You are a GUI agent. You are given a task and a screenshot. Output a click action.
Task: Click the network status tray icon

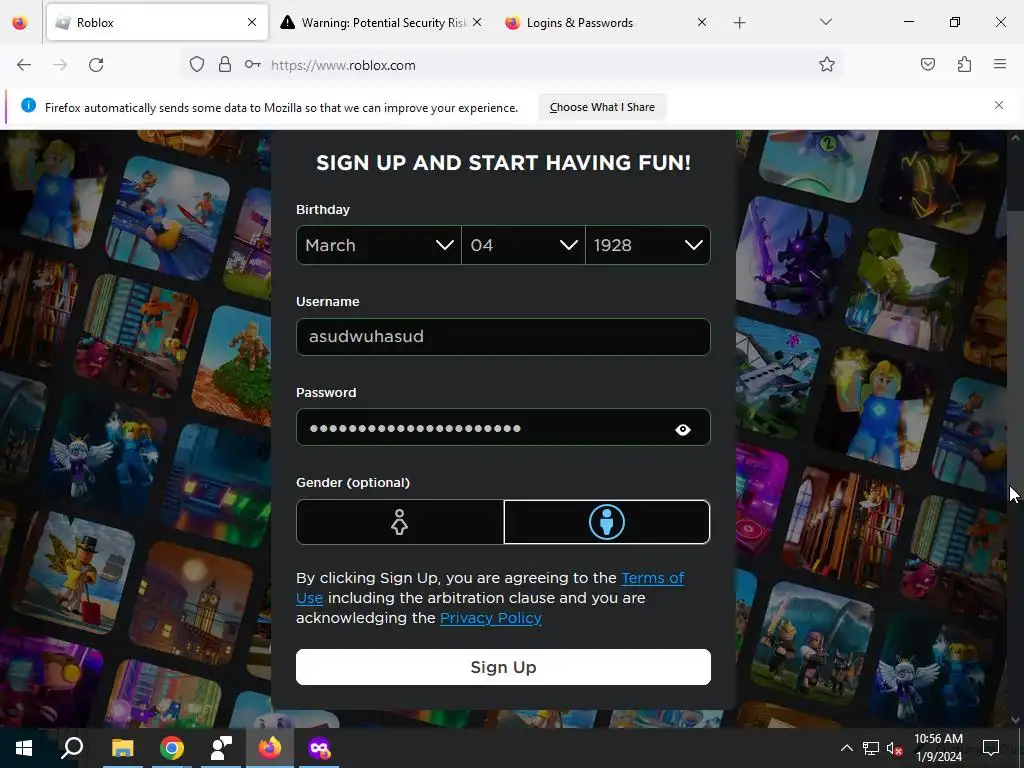click(x=871, y=748)
